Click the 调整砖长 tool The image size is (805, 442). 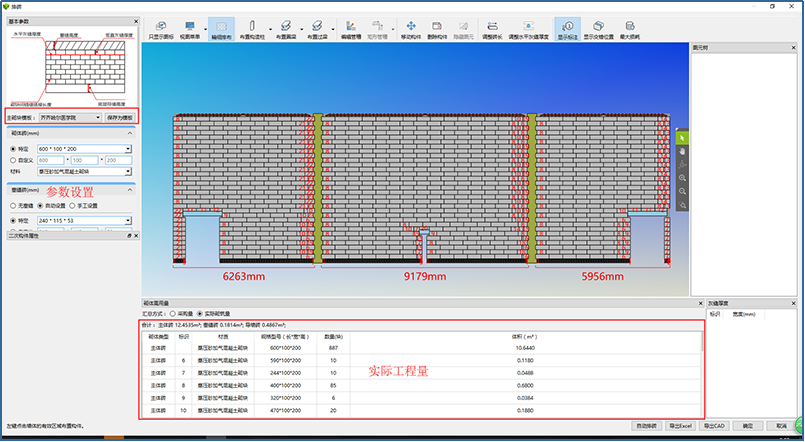tap(492, 29)
